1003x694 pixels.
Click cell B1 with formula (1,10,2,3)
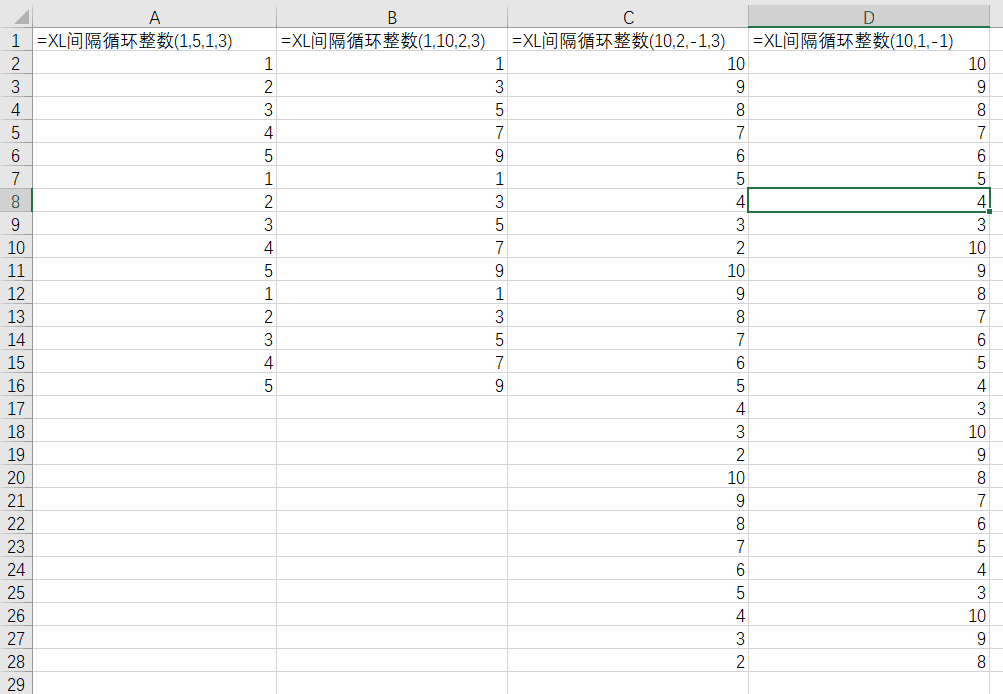(392, 40)
